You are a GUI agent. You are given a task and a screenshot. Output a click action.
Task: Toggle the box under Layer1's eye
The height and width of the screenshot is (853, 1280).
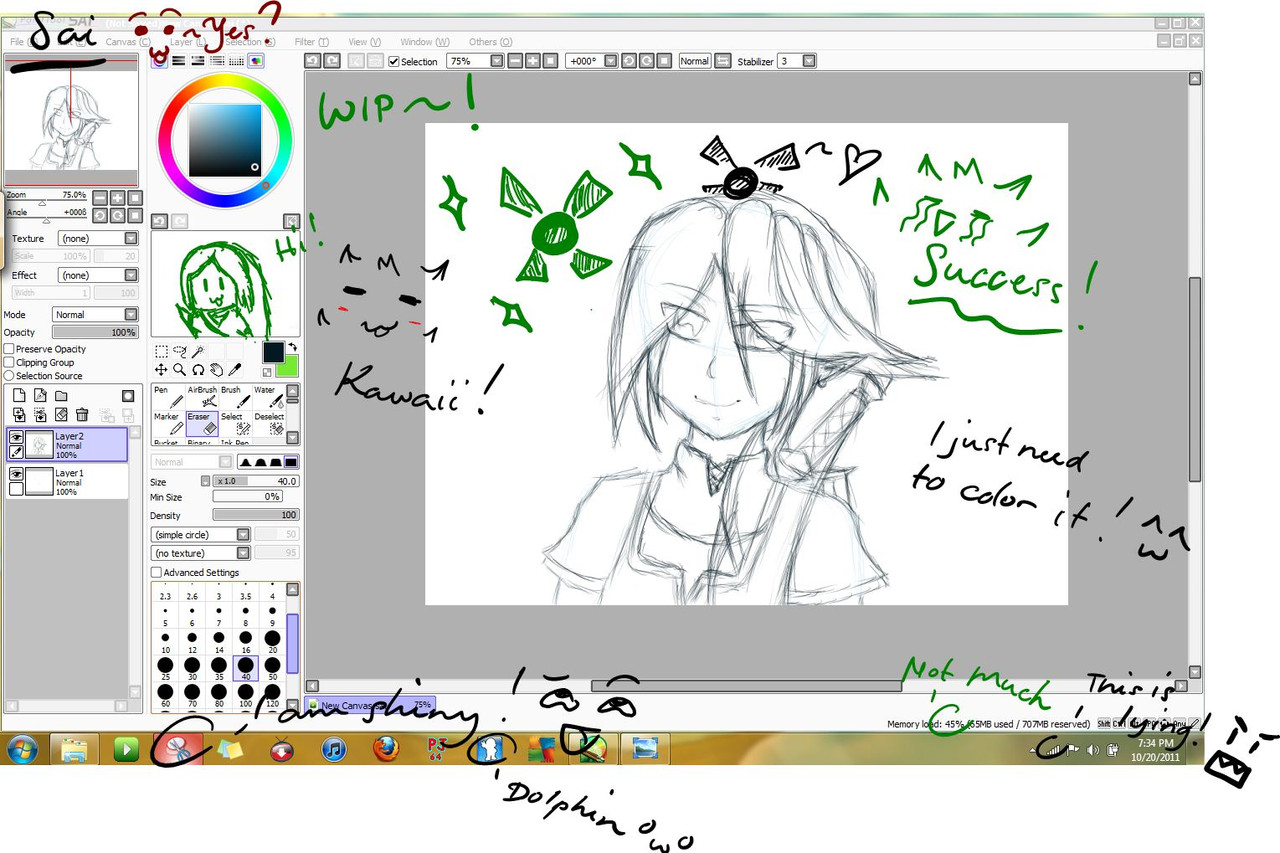click(16, 489)
